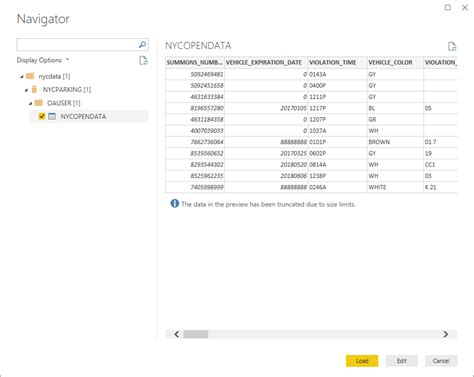Click the preview refresh icon beside NYCOPENDATA title
Screen dimensions: 474x377
[x=452, y=46]
